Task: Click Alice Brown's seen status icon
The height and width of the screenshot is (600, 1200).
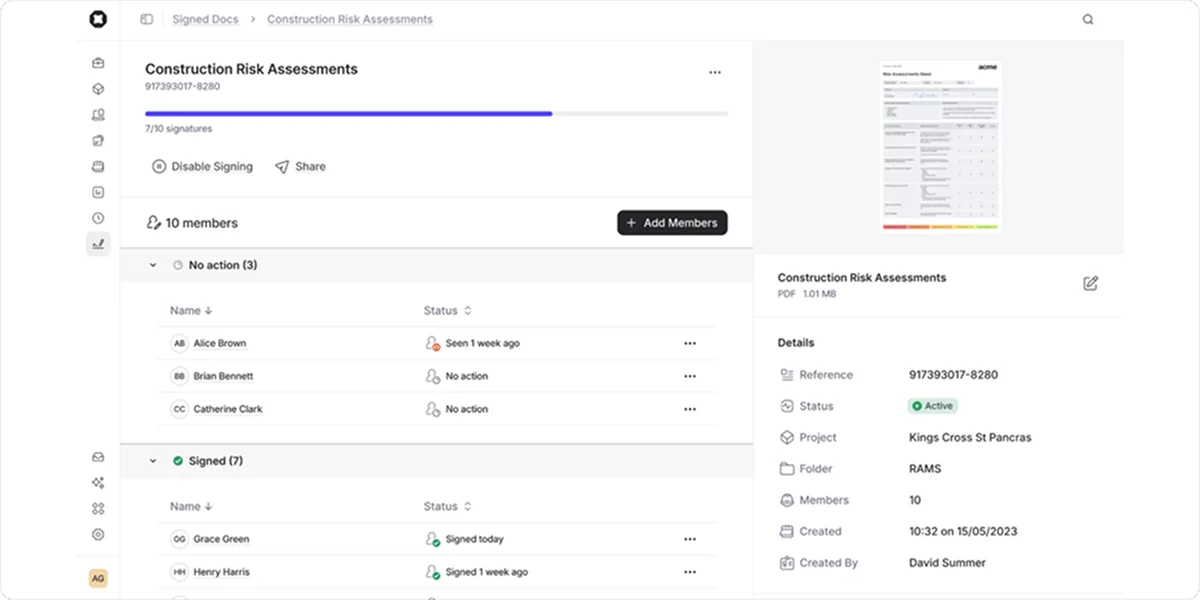Action: click(432, 343)
